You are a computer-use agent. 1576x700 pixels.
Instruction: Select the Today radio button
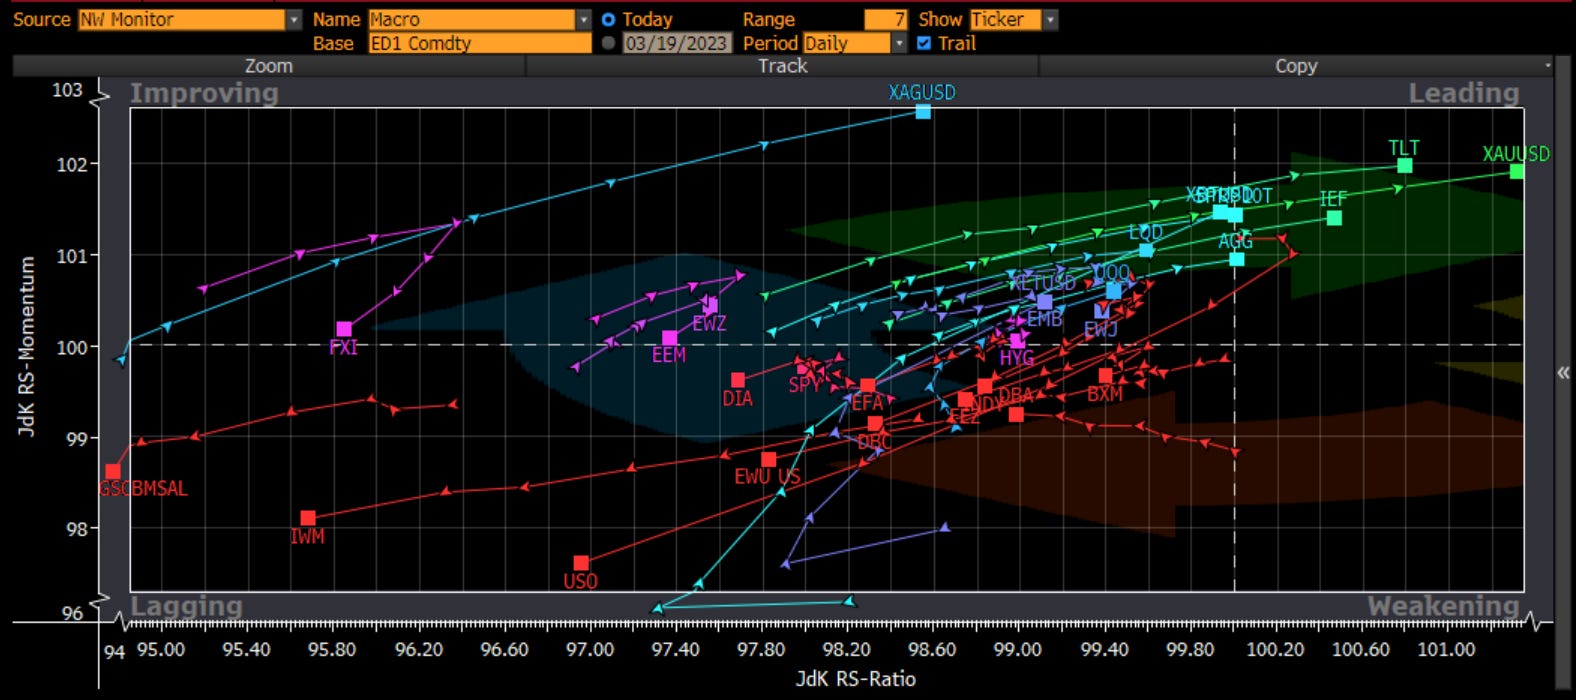coord(608,19)
